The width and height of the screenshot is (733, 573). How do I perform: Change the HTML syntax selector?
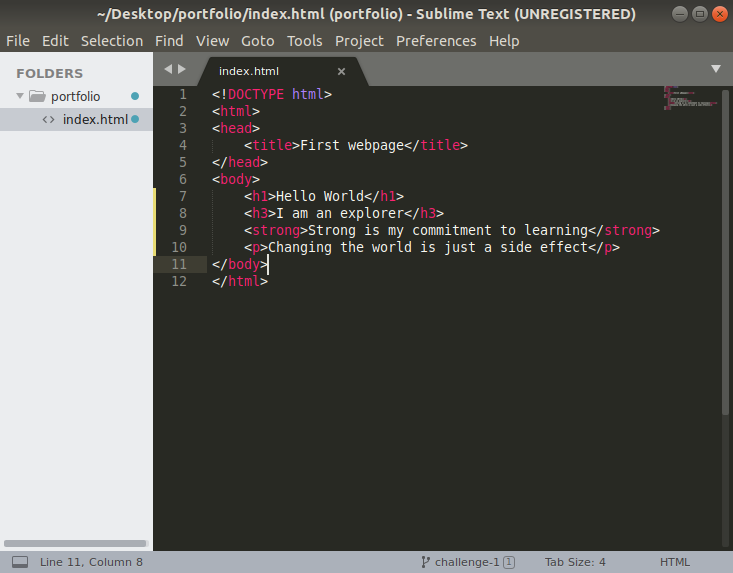[x=675, y=562]
